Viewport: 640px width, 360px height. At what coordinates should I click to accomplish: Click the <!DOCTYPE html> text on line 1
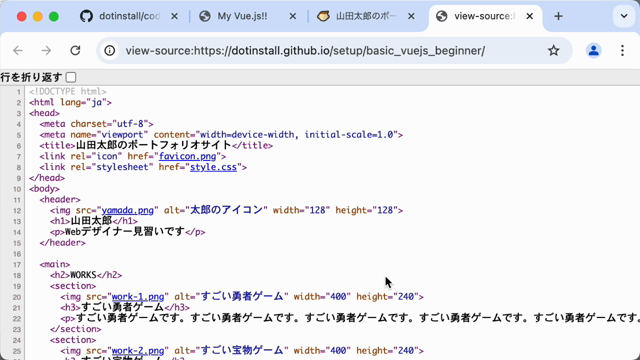68,91
